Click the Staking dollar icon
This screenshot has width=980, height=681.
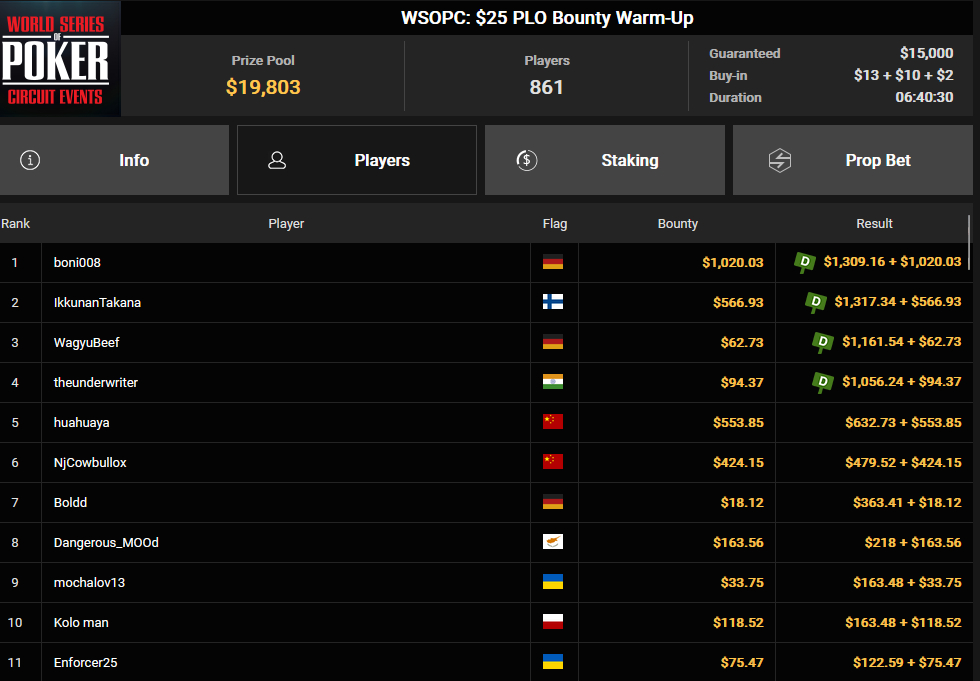coord(527,160)
